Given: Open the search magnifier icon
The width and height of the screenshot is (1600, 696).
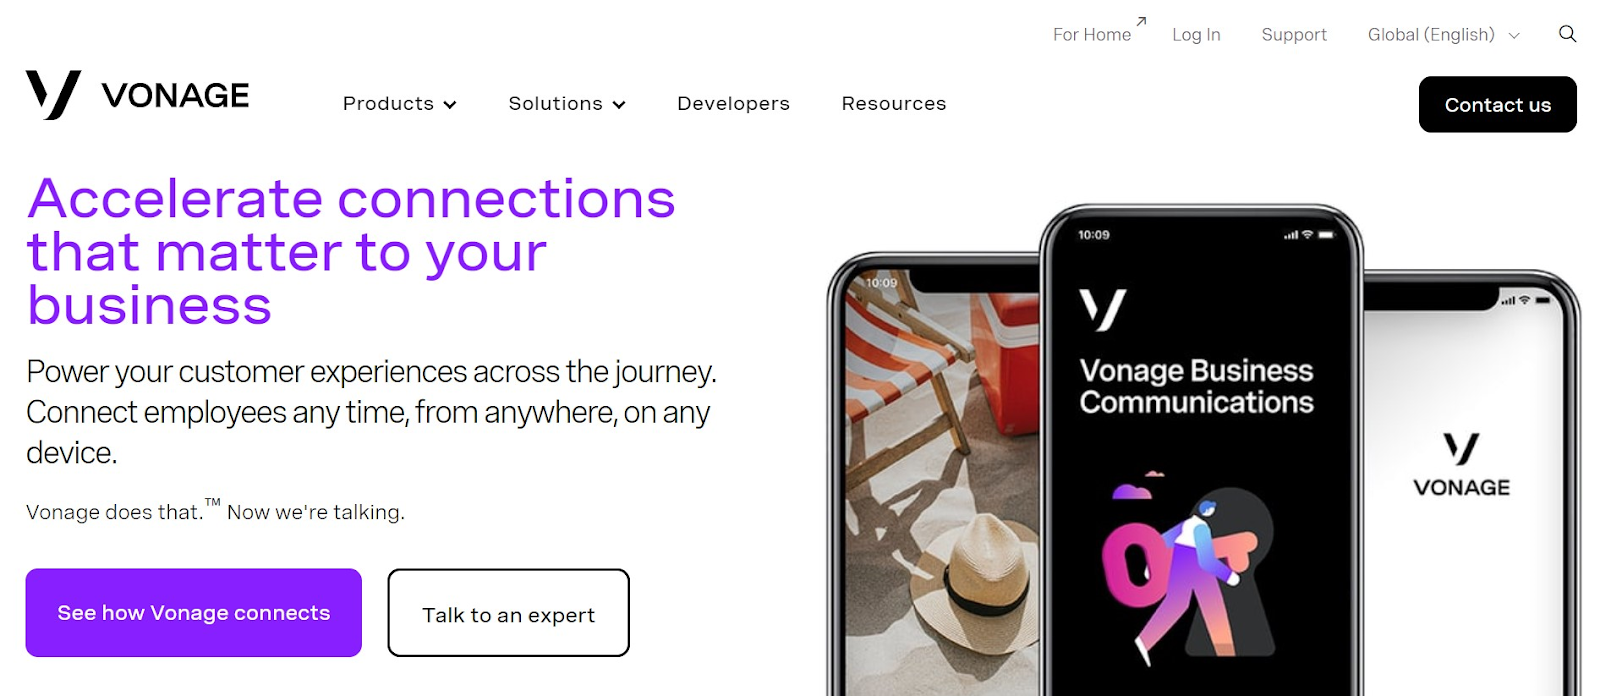Looking at the screenshot, I should [1567, 34].
